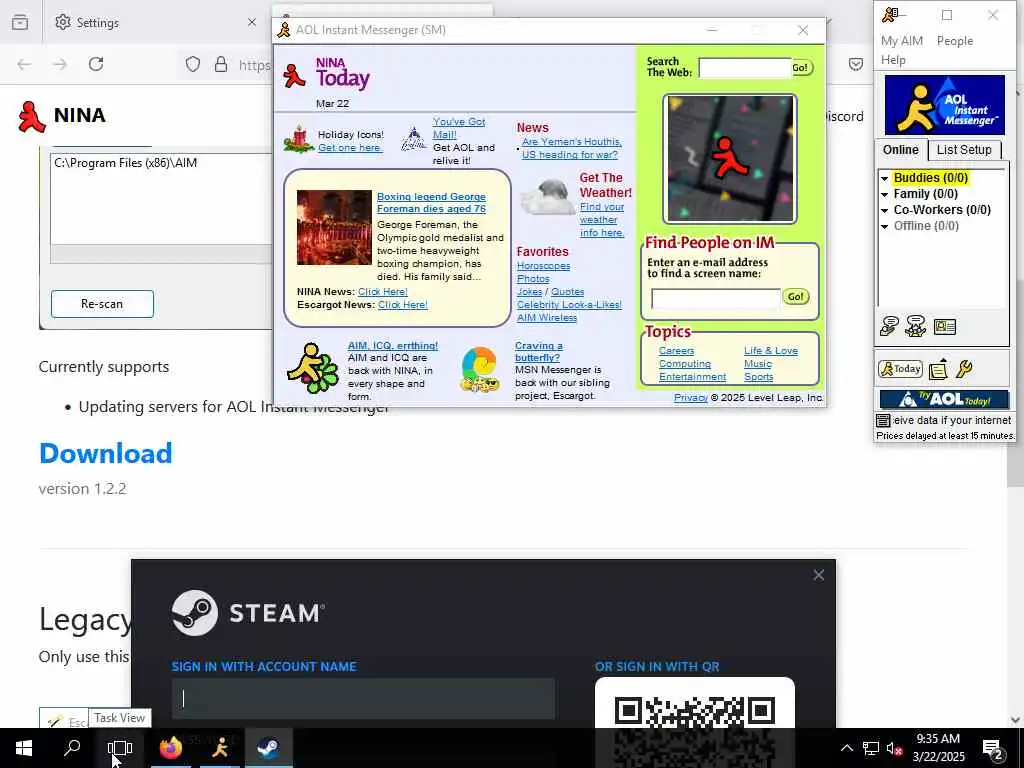Click the Go! button under Find People on IM
The image size is (1024, 768).
point(795,296)
